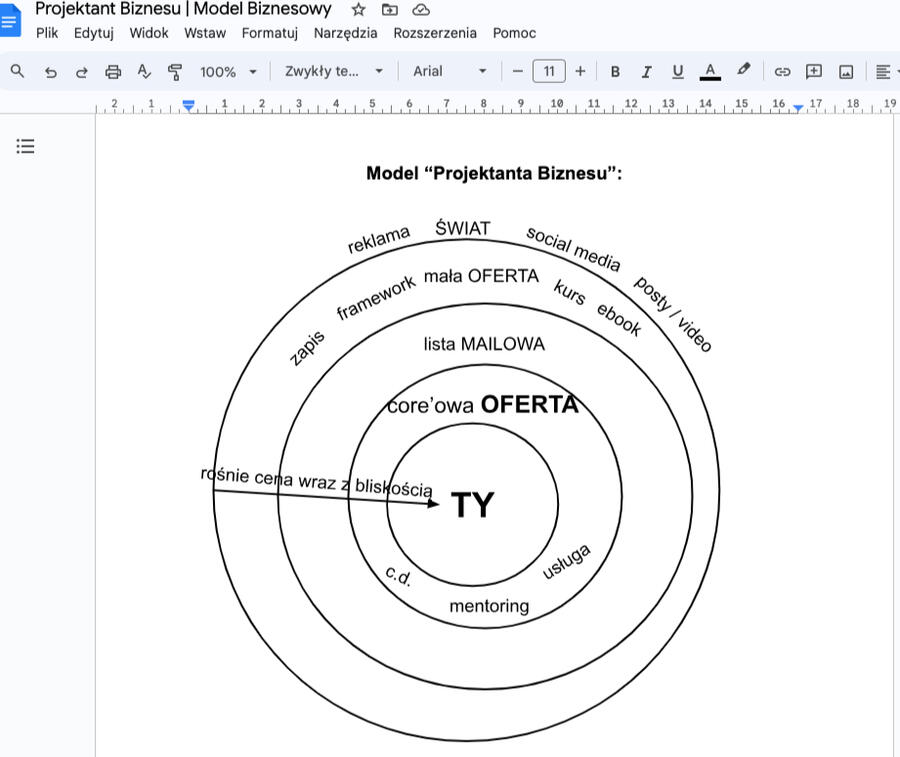Add a comment using toolbar icon
The width and height of the screenshot is (900, 757).
(x=814, y=72)
